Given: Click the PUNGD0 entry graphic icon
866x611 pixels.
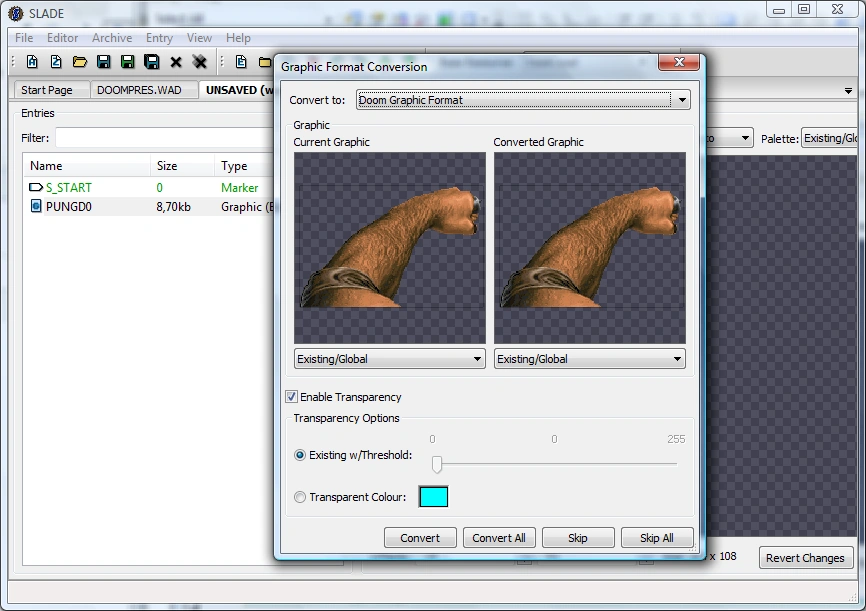Looking at the screenshot, I should [x=36, y=207].
